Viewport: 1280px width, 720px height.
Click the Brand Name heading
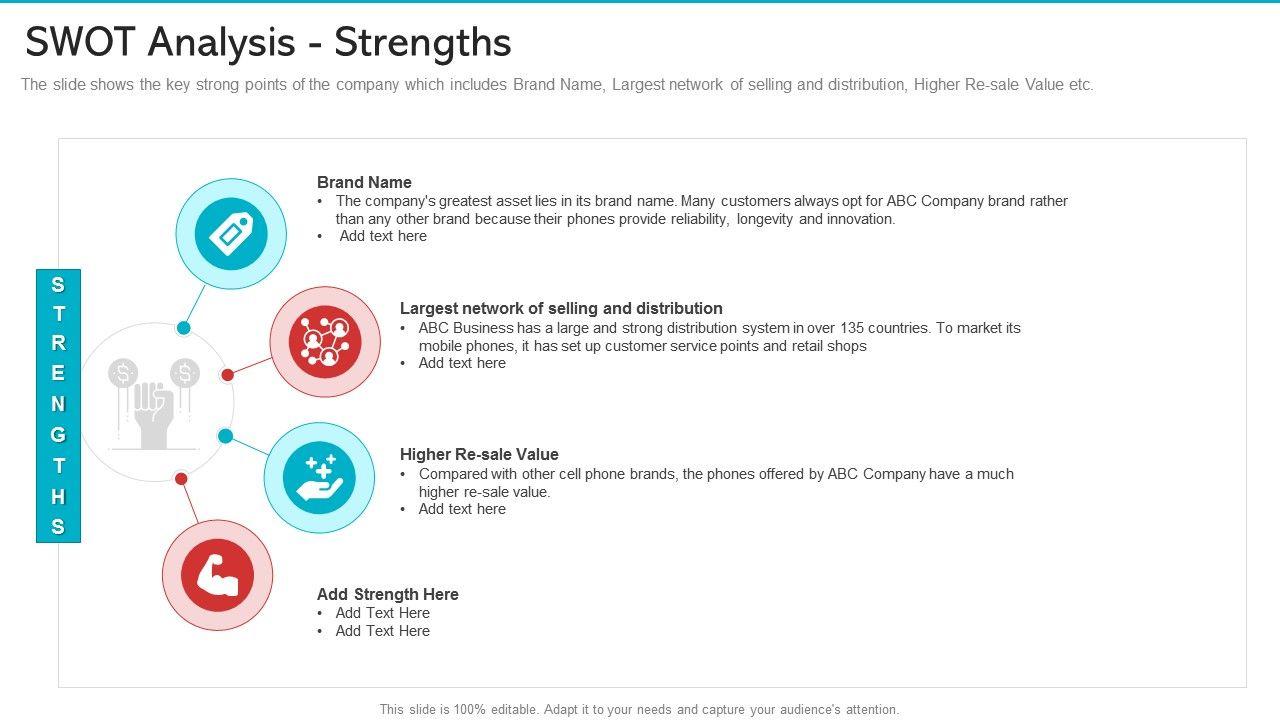pos(364,182)
